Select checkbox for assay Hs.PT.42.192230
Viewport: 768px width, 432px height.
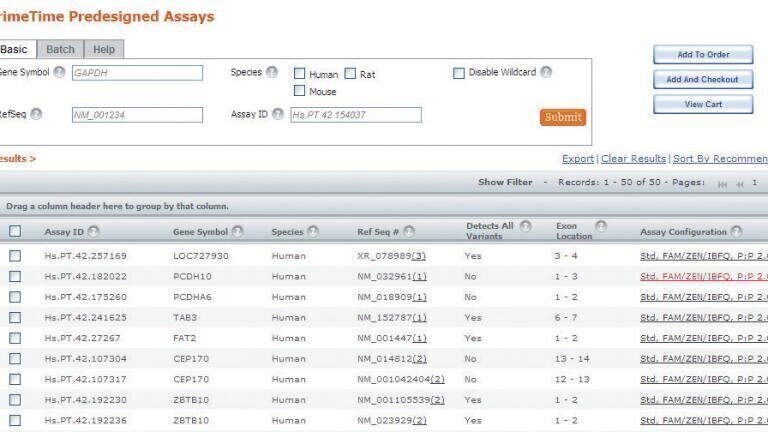click(15, 400)
